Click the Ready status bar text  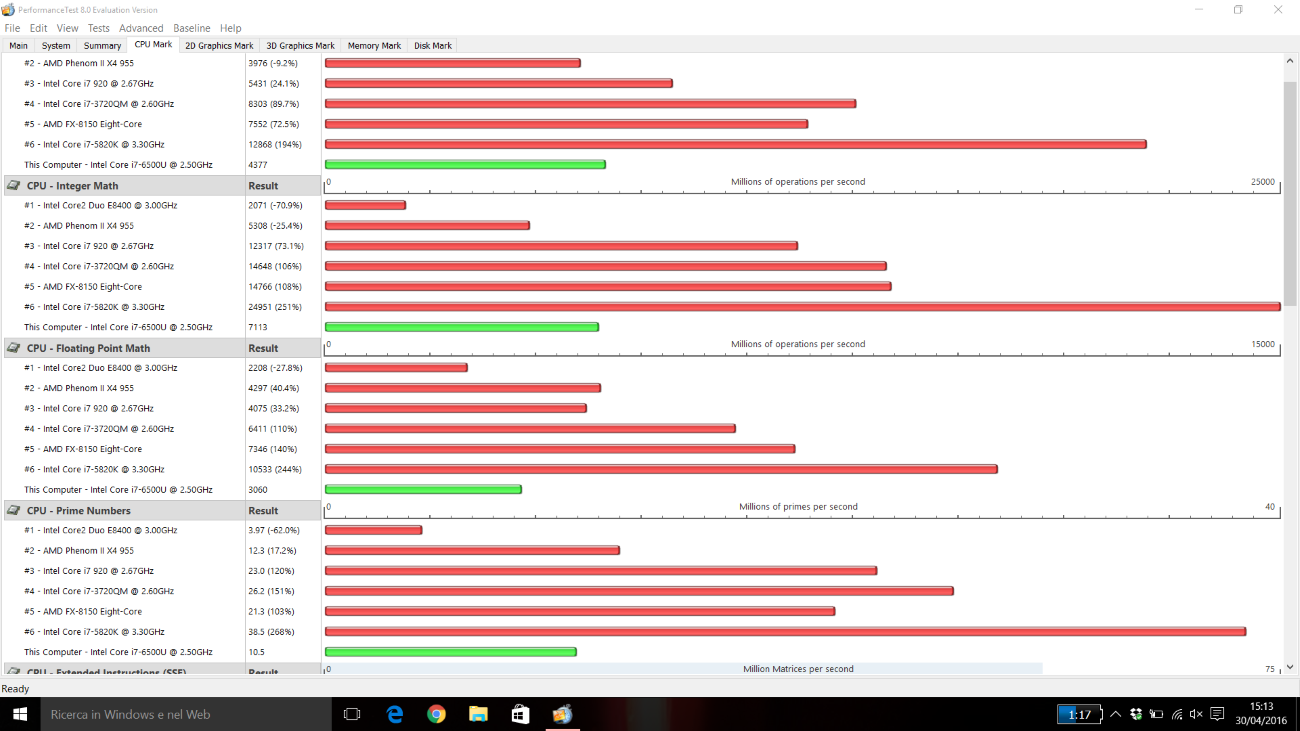[x=15, y=689]
